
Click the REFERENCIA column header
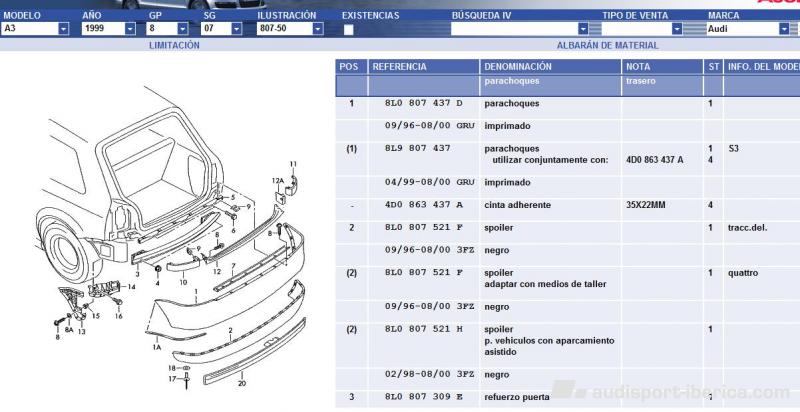(x=423, y=67)
